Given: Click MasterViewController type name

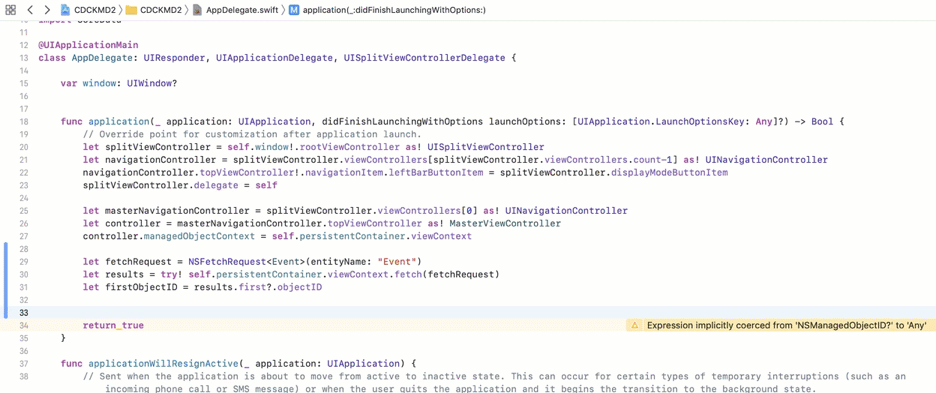Looking at the screenshot, I should (505, 224).
